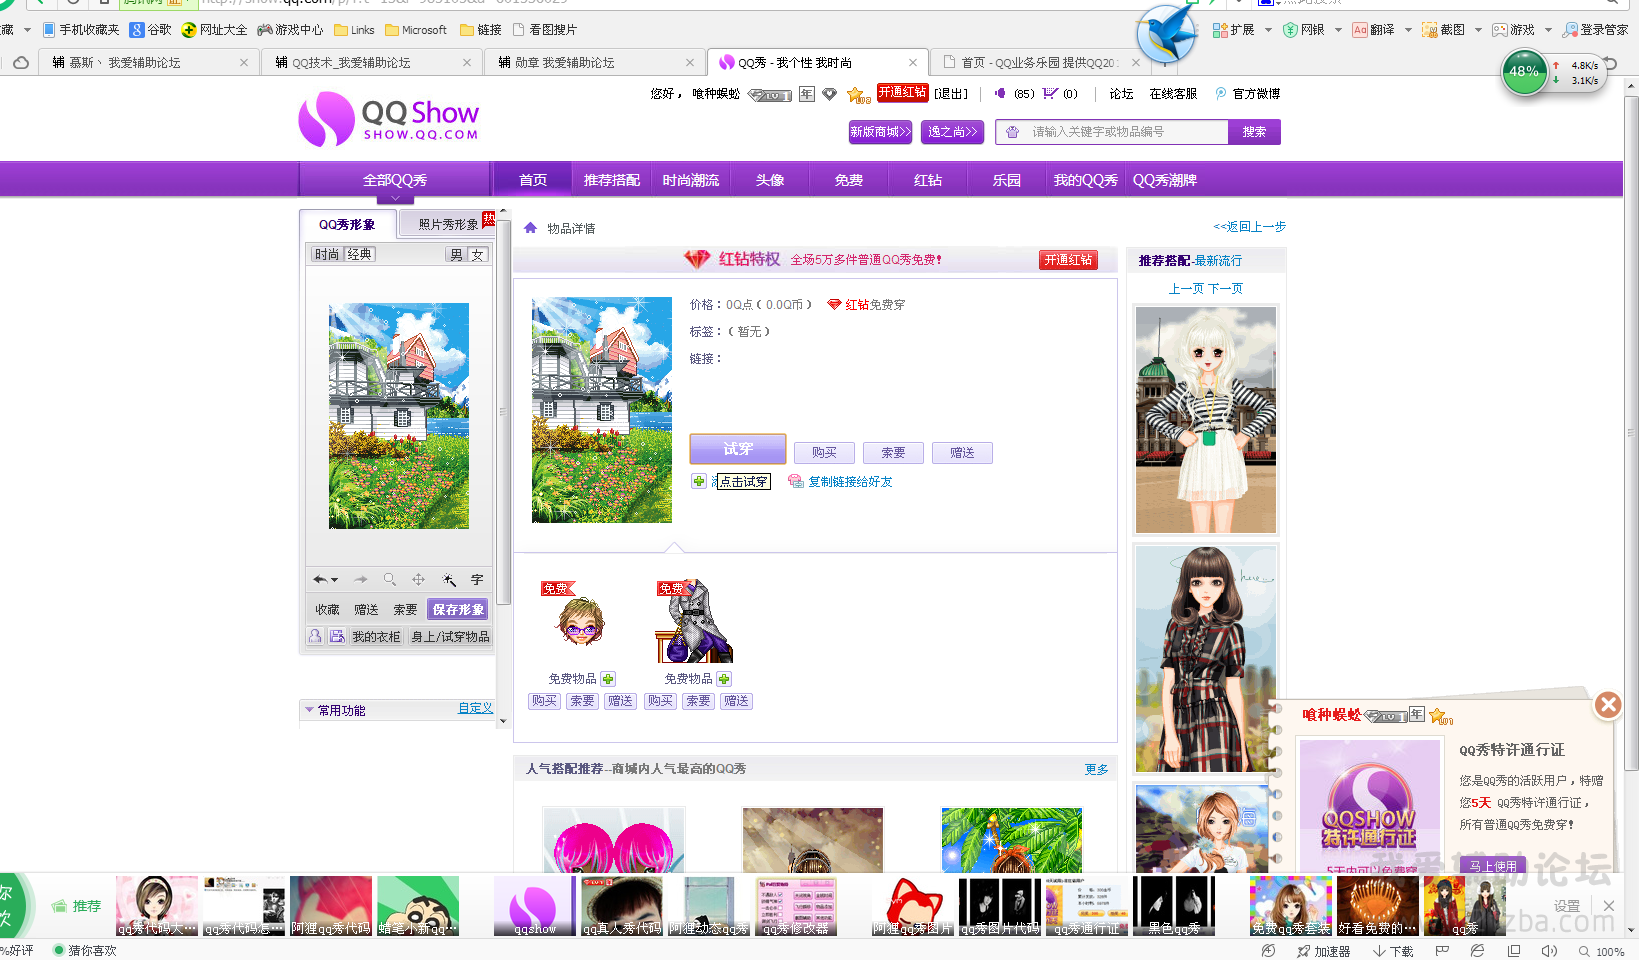Screen dimensions: 1639x960
Task: Click the 搜索 search button
Action: pos(1254,132)
